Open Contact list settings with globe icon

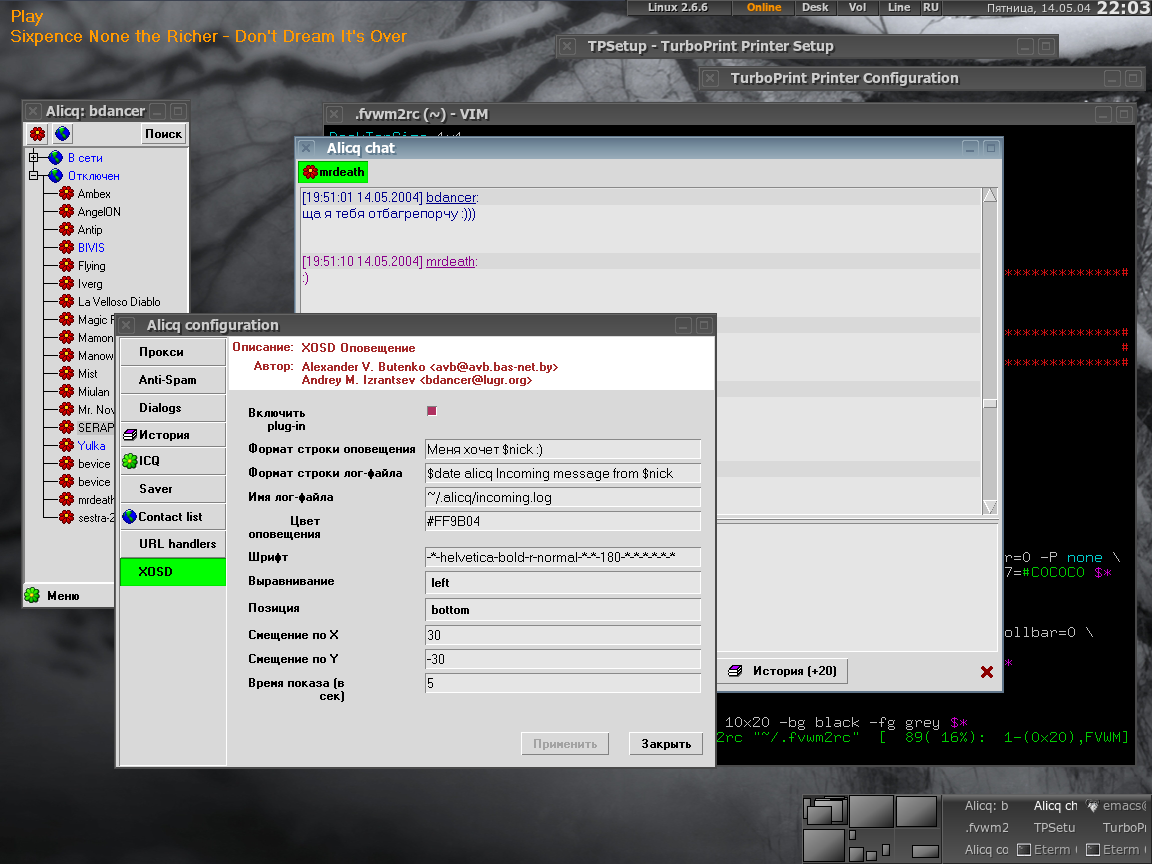[172, 517]
